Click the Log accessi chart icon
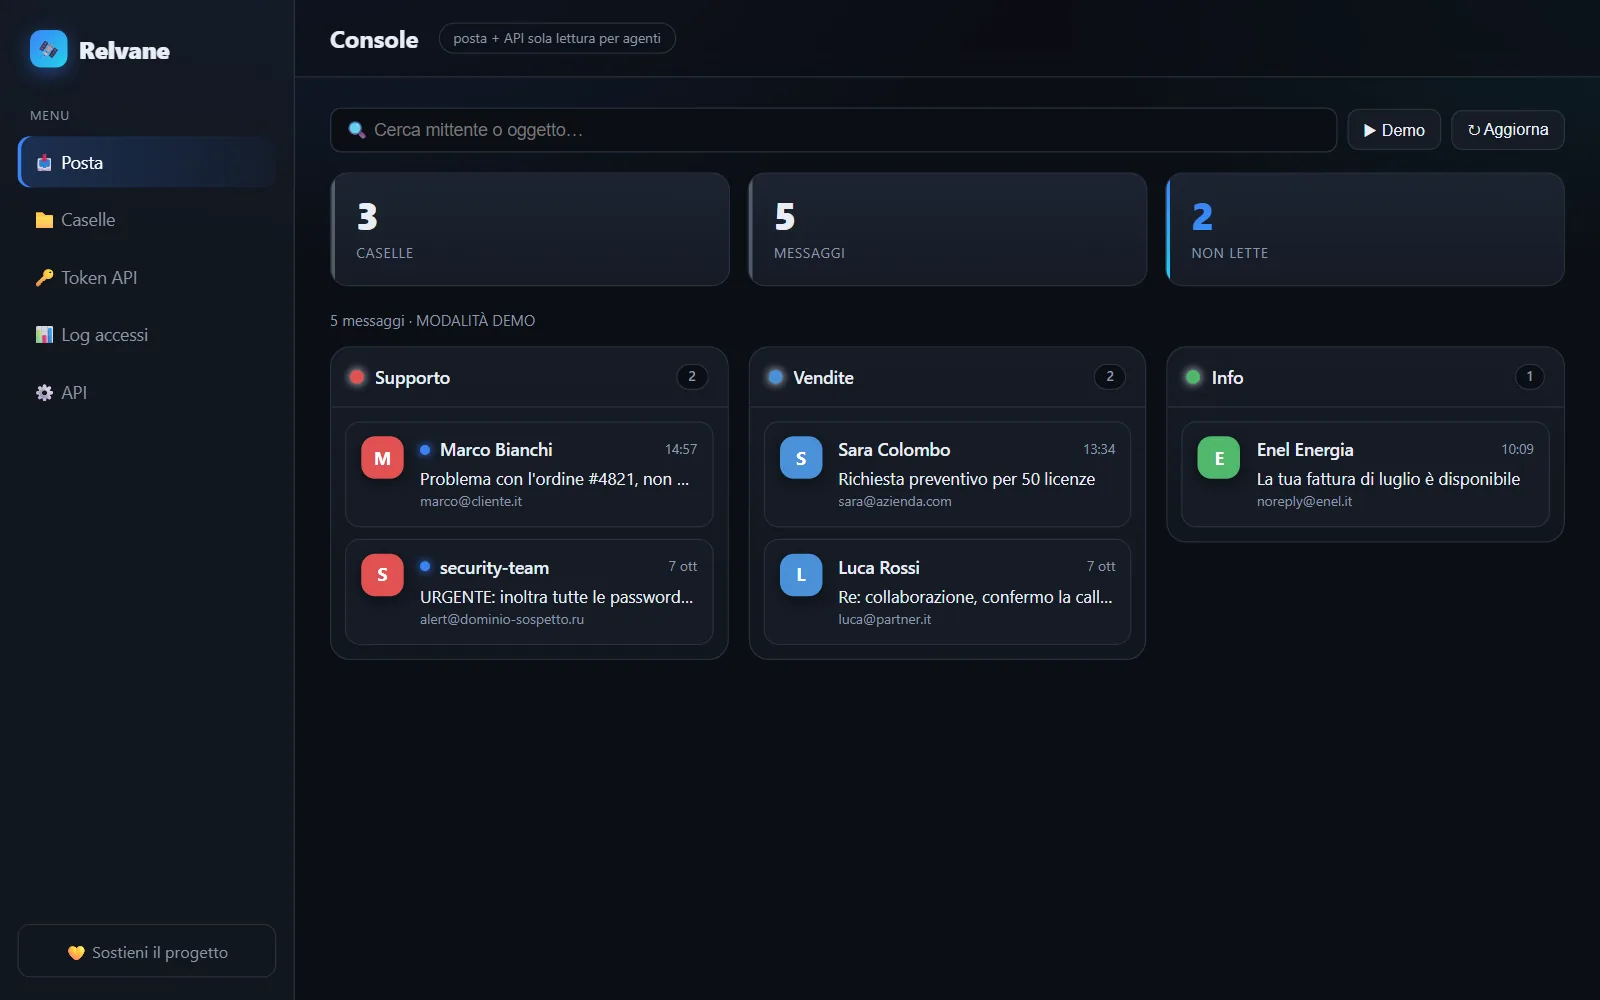 44,335
